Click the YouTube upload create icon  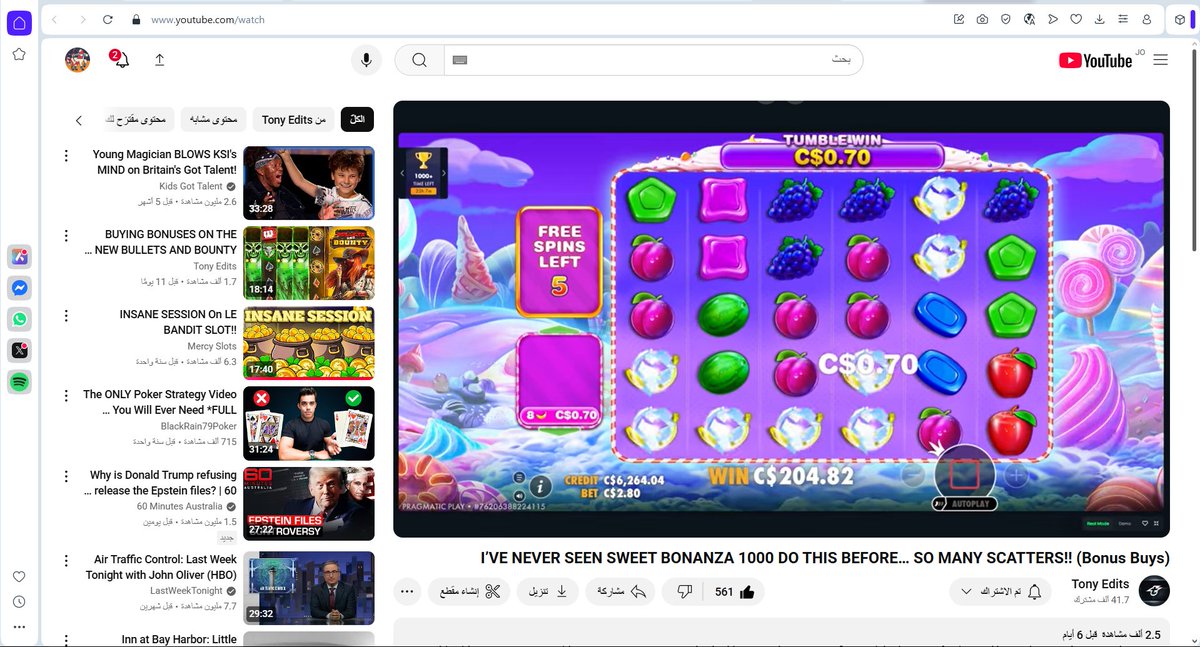[160, 60]
